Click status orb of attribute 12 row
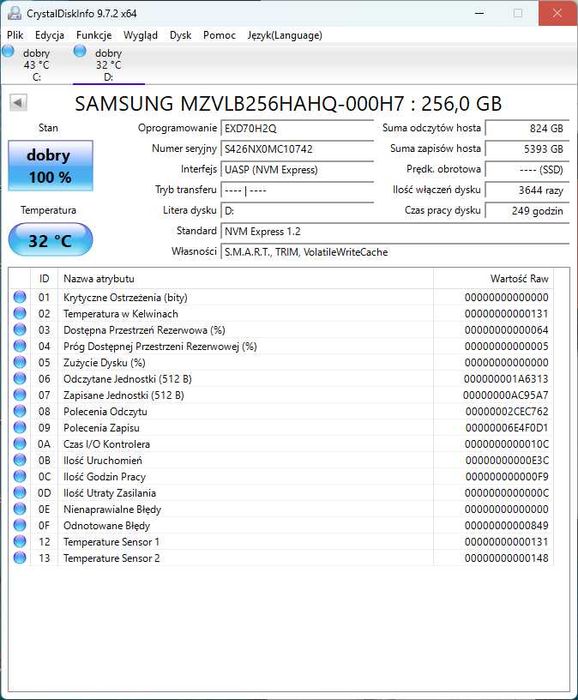The height and width of the screenshot is (700, 578). point(20,542)
